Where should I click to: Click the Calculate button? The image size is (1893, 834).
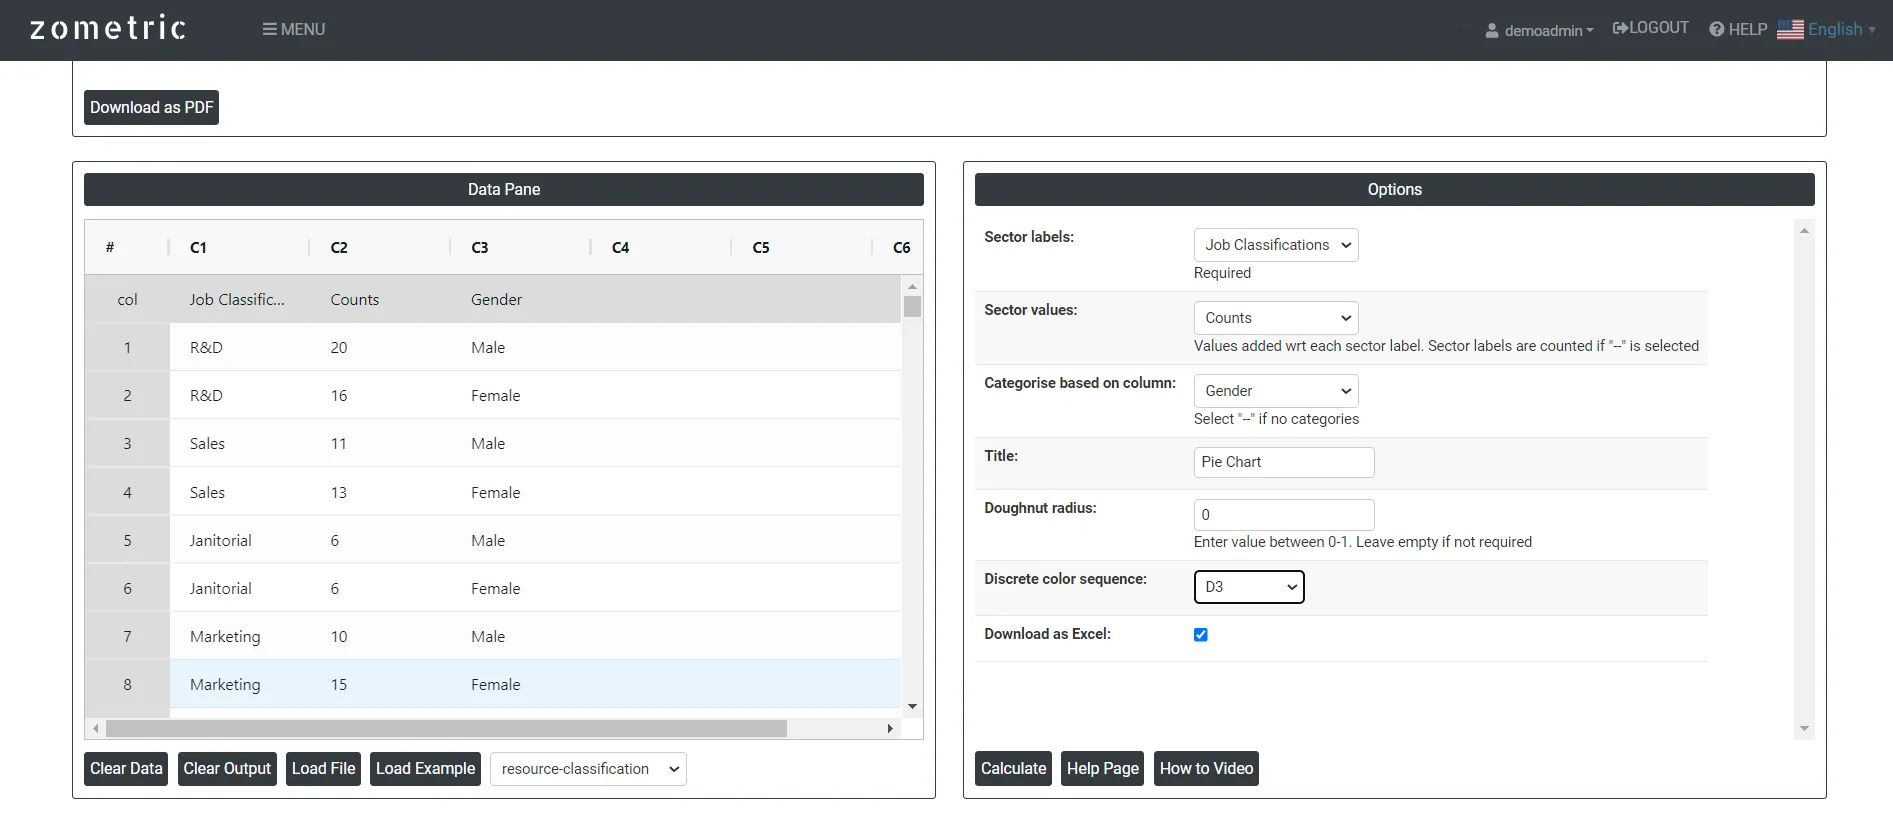[x=1013, y=768]
